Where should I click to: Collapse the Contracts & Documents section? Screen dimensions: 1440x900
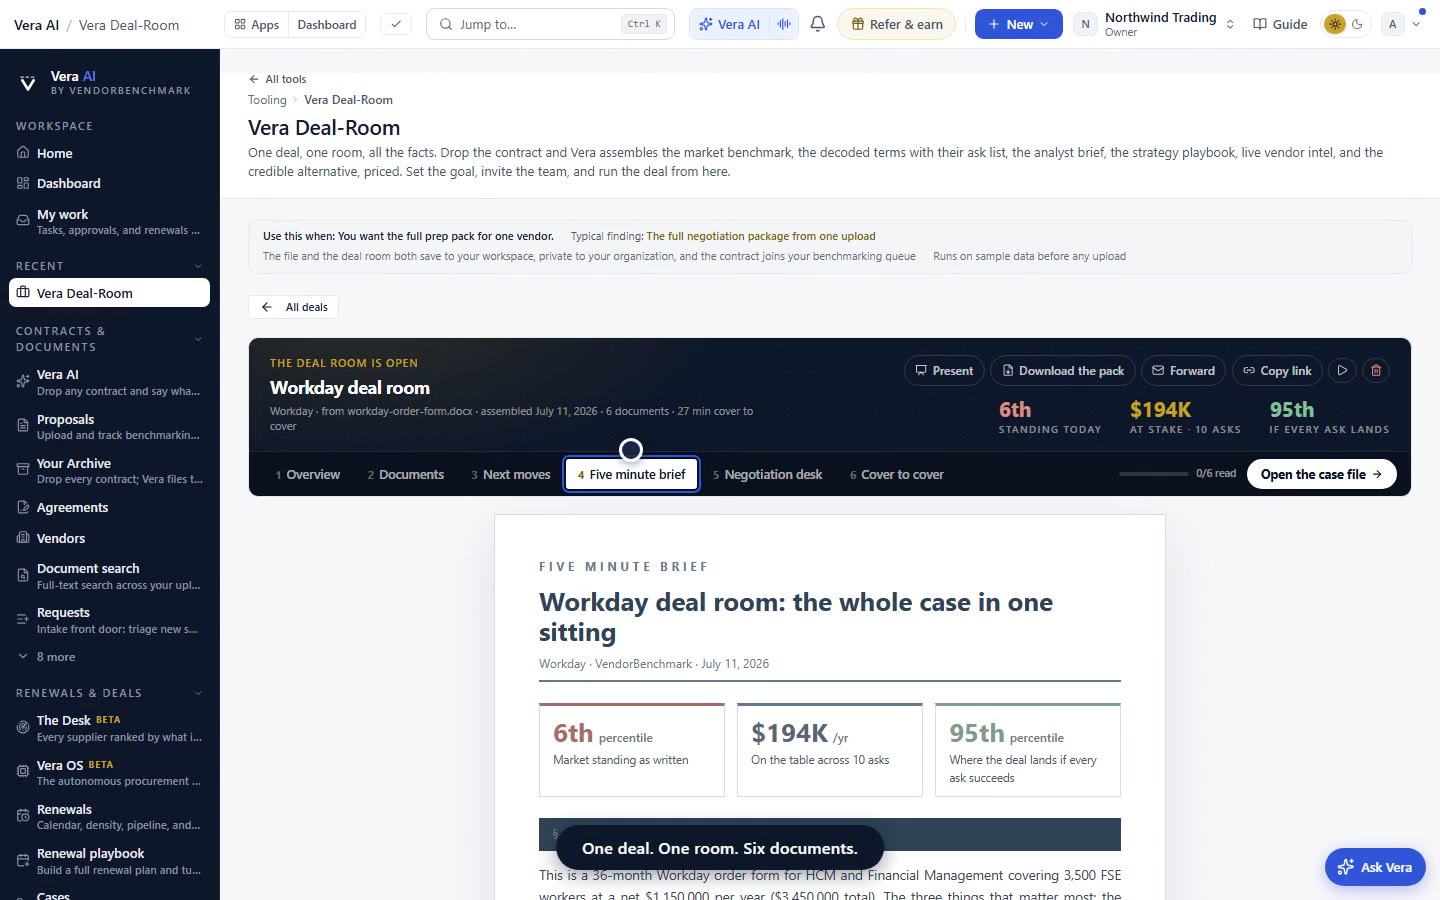click(198, 339)
